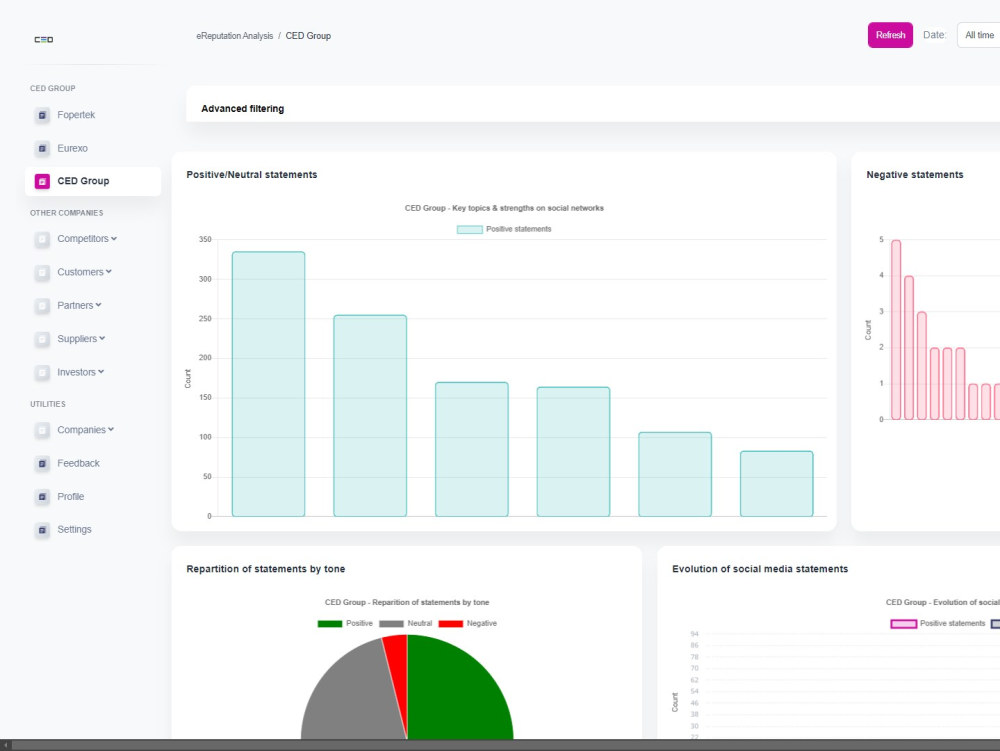Click the second teal bar near 250
The width and height of the screenshot is (1000, 751).
pos(370,416)
